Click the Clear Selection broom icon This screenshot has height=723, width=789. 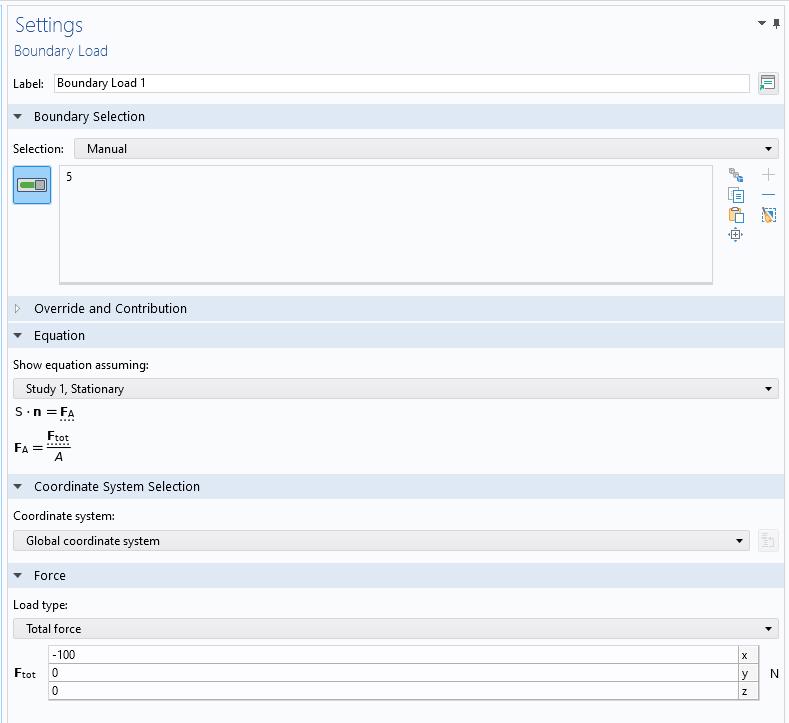(x=768, y=215)
